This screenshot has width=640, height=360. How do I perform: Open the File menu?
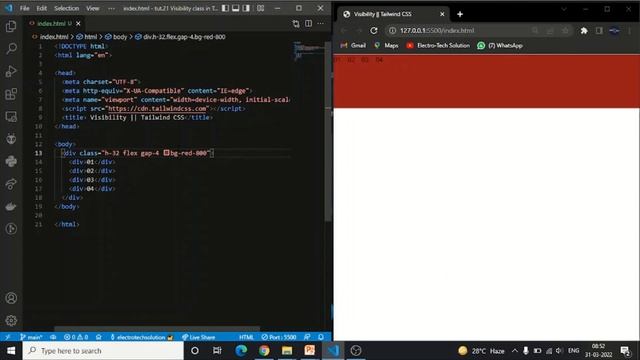click(24, 8)
